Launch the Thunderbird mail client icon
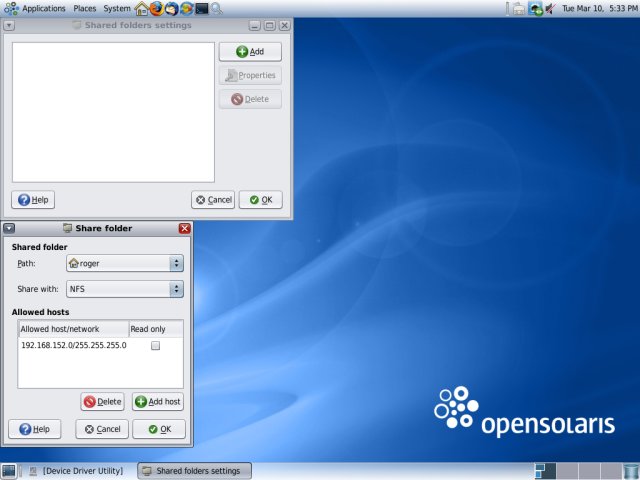 pyautogui.click(x=171, y=9)
